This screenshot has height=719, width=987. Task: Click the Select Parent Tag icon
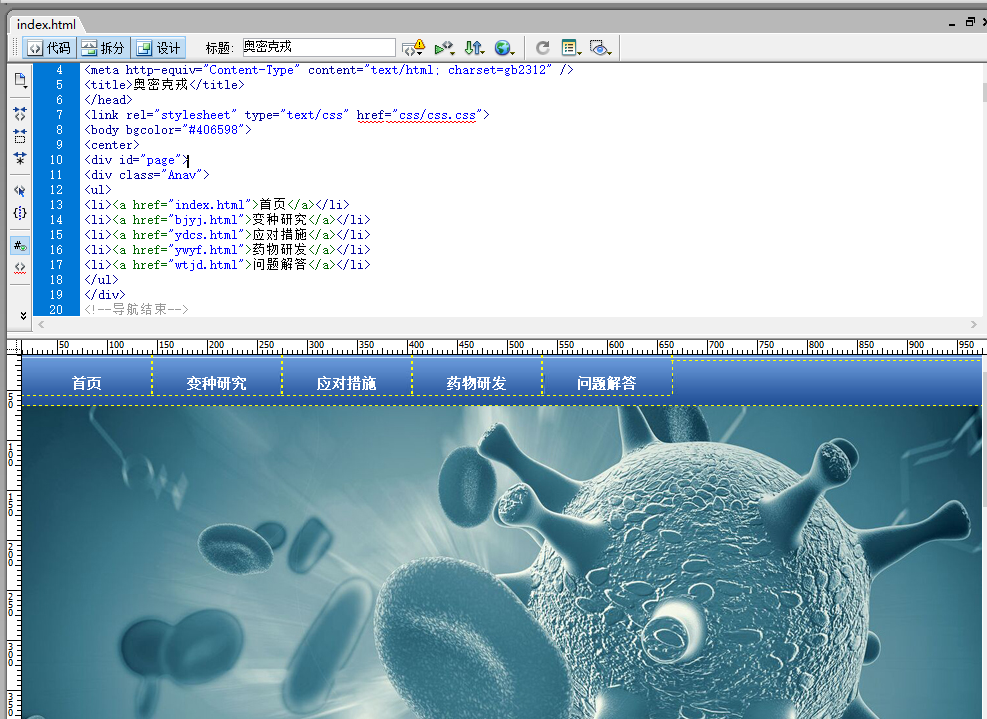tap(20, 191)
